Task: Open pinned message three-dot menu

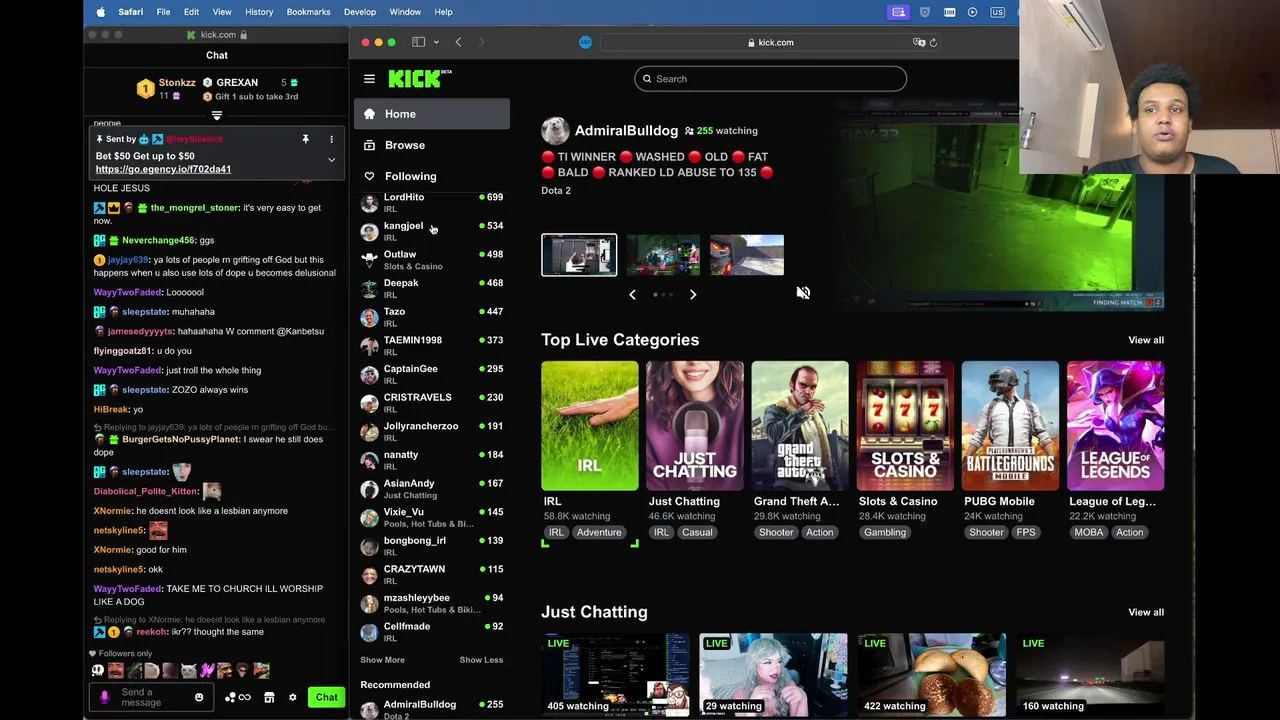Action: [331, 139]
